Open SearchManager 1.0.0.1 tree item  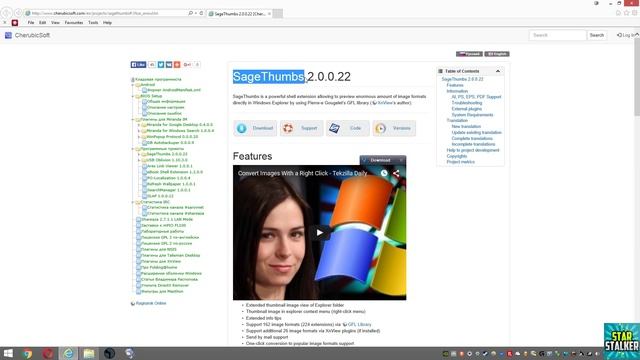(168, 190)
